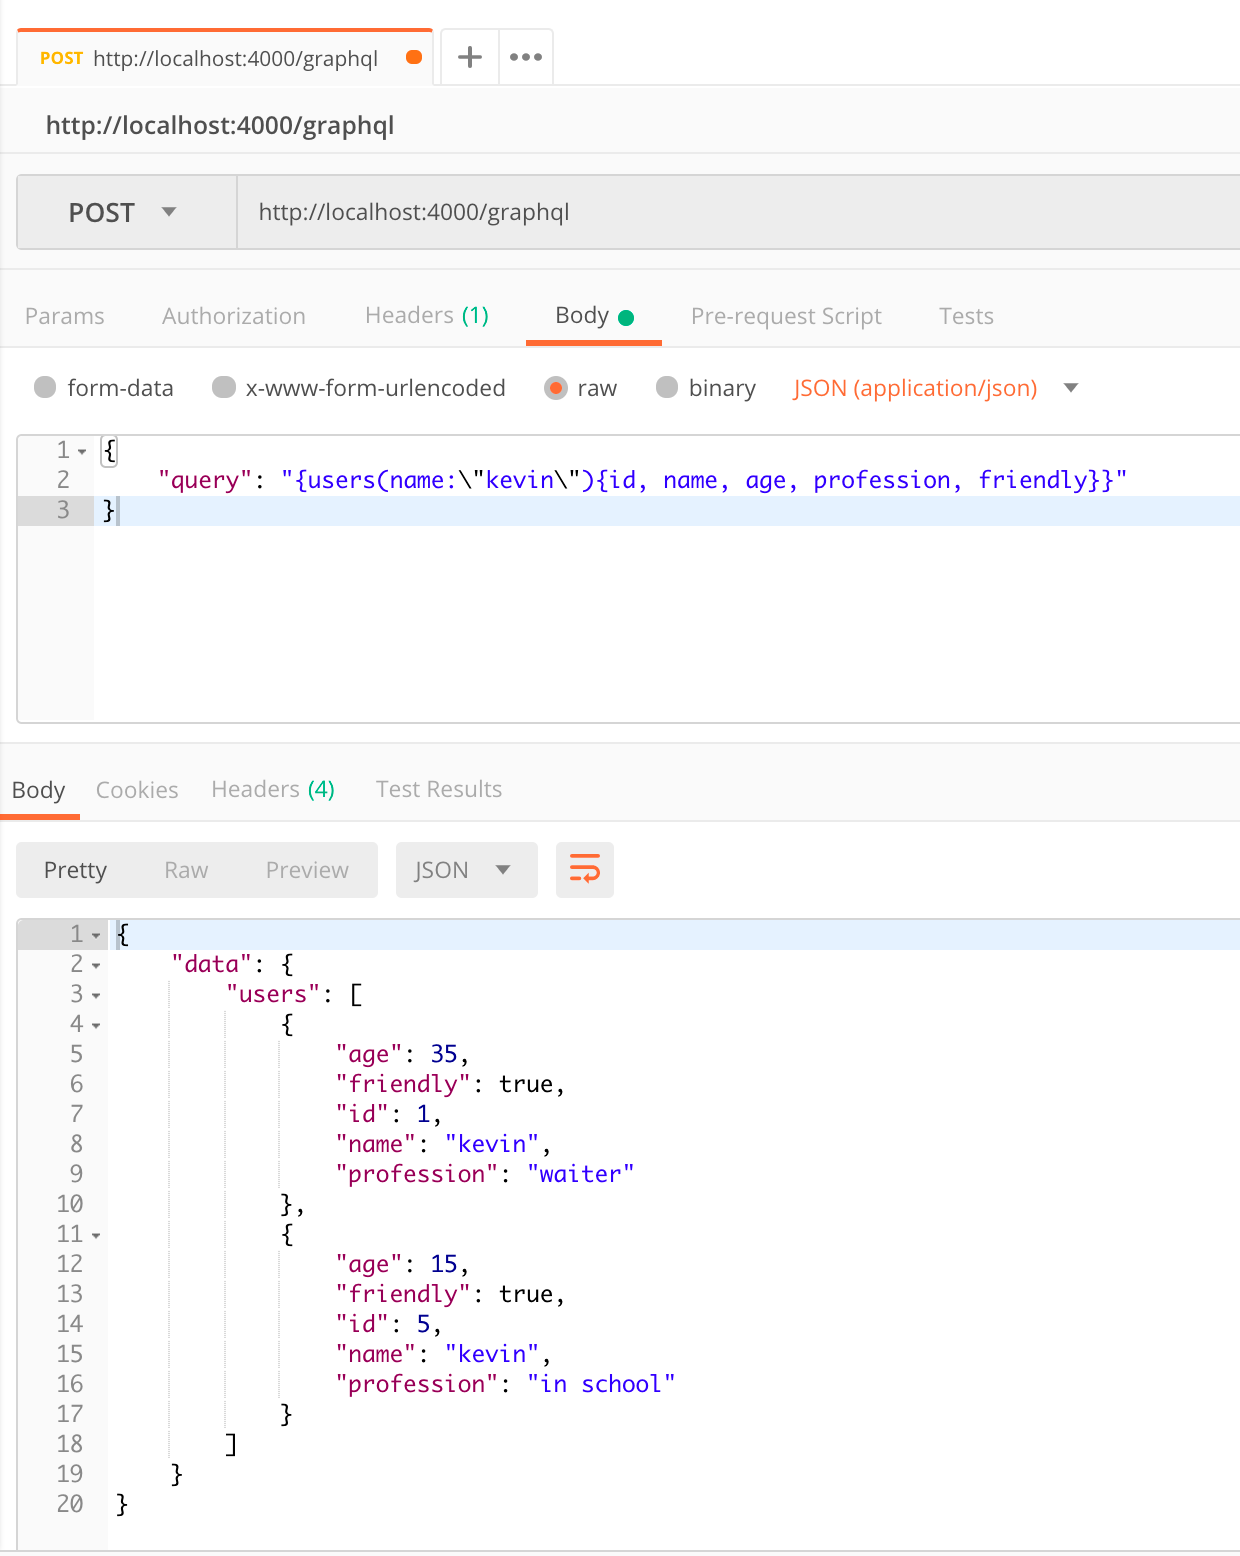
Task: Open the tab options menu with three dots
Action: [526, 57]
